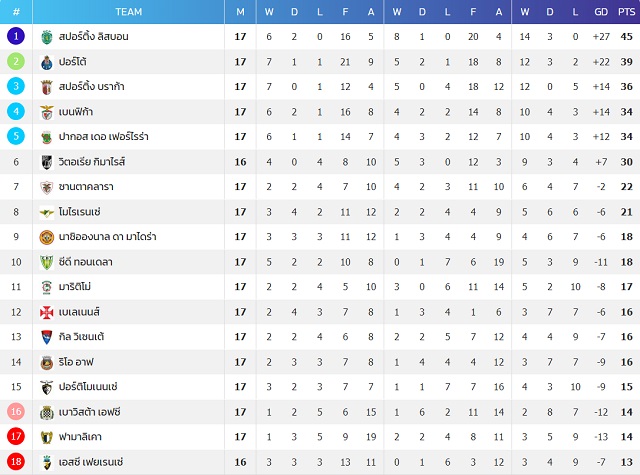This screenshot has width=640, height=475.
Task: Select the red rank 18 badge
Action: 16,462
